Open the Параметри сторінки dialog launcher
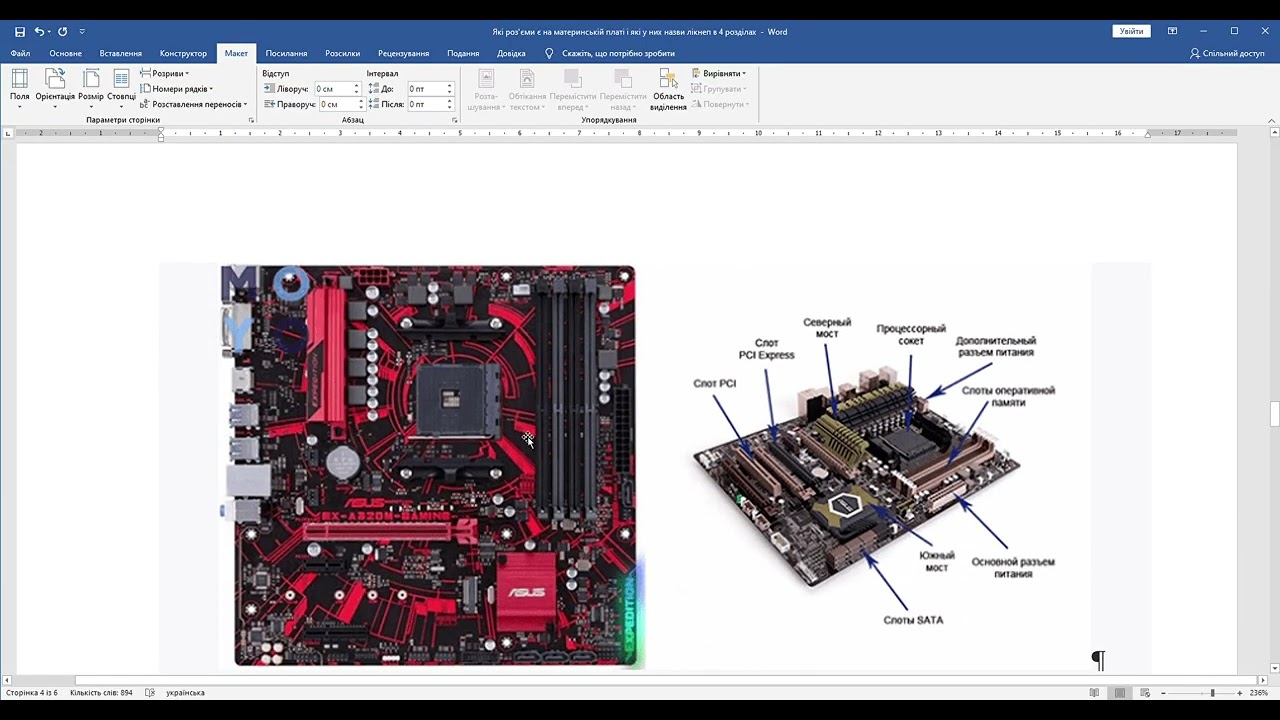The image size is (1280, 720). (x=251, y=120)
